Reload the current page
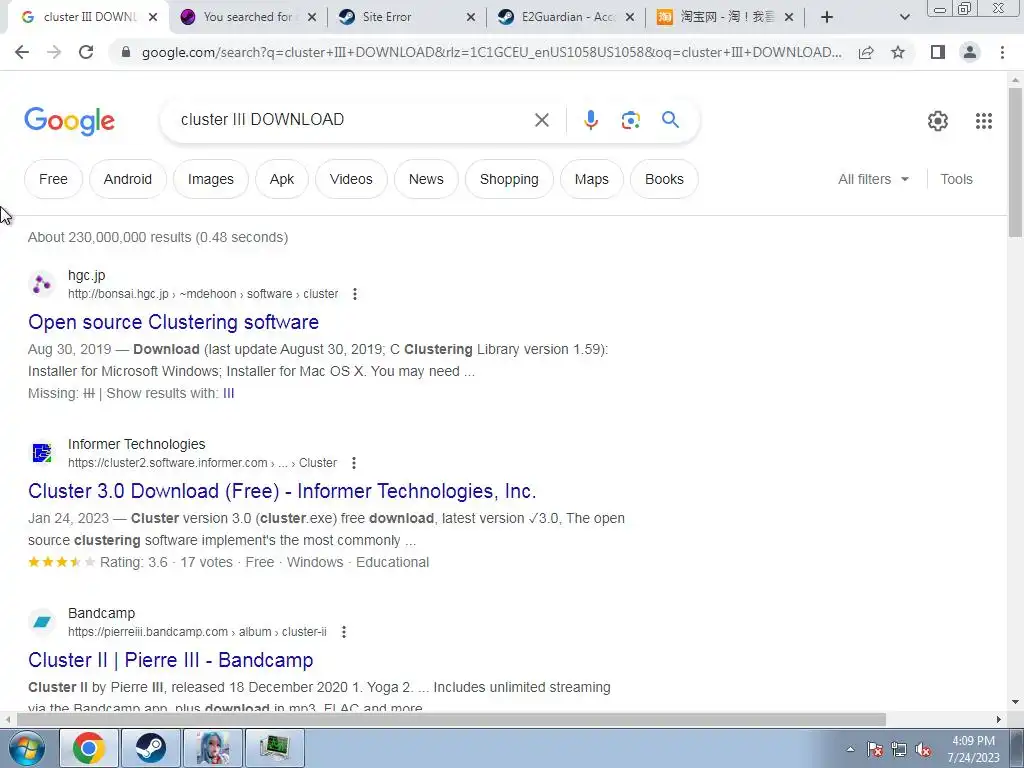1024x768 pixels. (x=86, y=52)
